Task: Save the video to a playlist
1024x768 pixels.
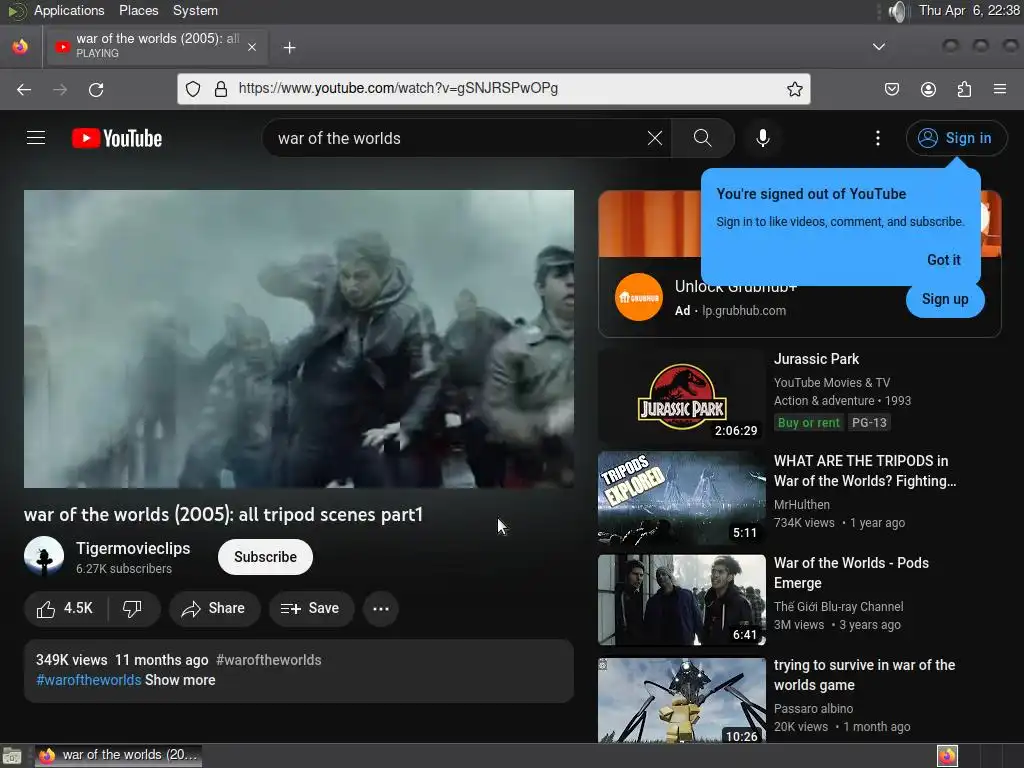Action: (x=311, y=609)
